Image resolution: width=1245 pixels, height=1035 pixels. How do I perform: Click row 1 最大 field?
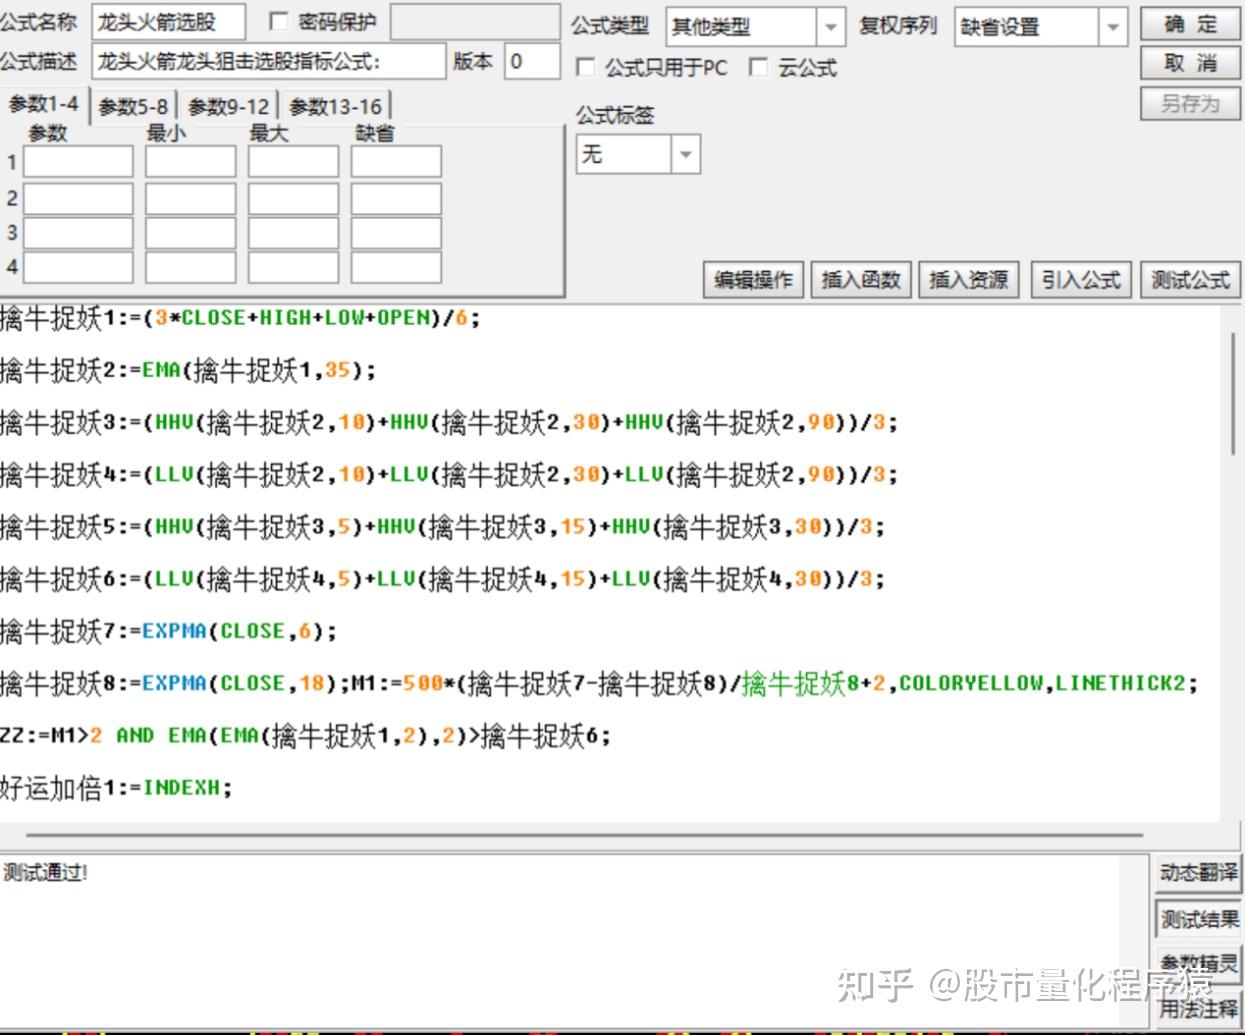pos(293,161)
